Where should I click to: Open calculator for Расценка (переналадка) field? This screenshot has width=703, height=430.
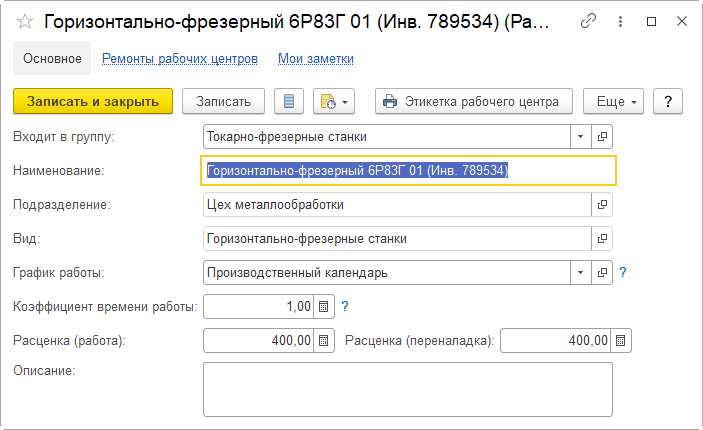[621, 341]
